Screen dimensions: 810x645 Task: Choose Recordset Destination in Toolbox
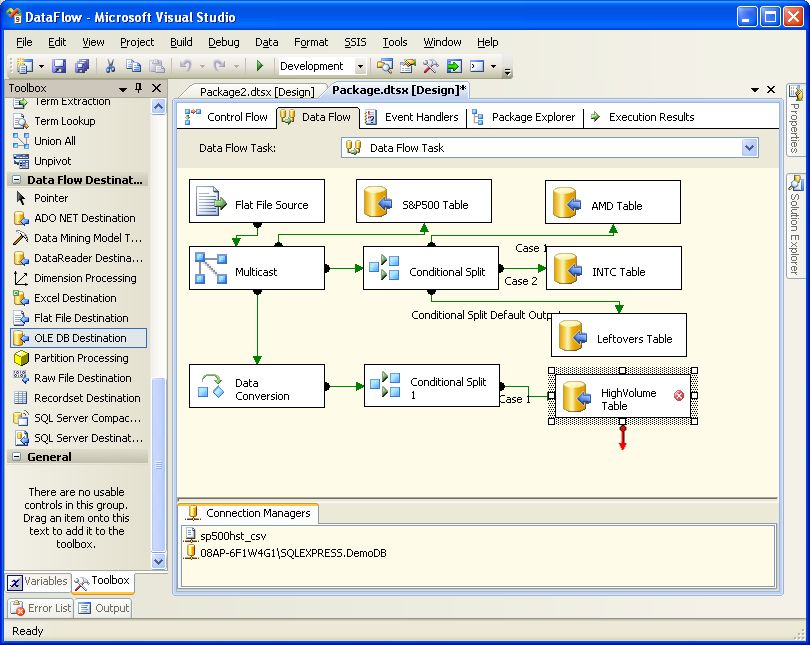[79, 398]
